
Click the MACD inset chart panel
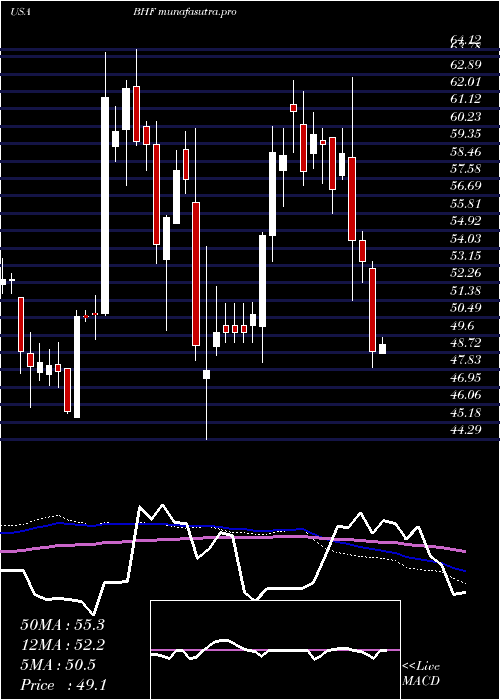275,650
